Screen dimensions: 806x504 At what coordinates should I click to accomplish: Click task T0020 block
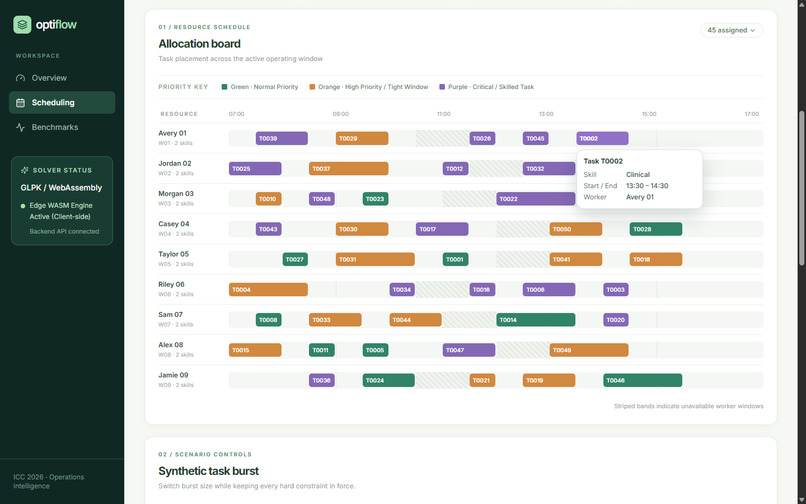pyautogui.click(x=616, y=320)
